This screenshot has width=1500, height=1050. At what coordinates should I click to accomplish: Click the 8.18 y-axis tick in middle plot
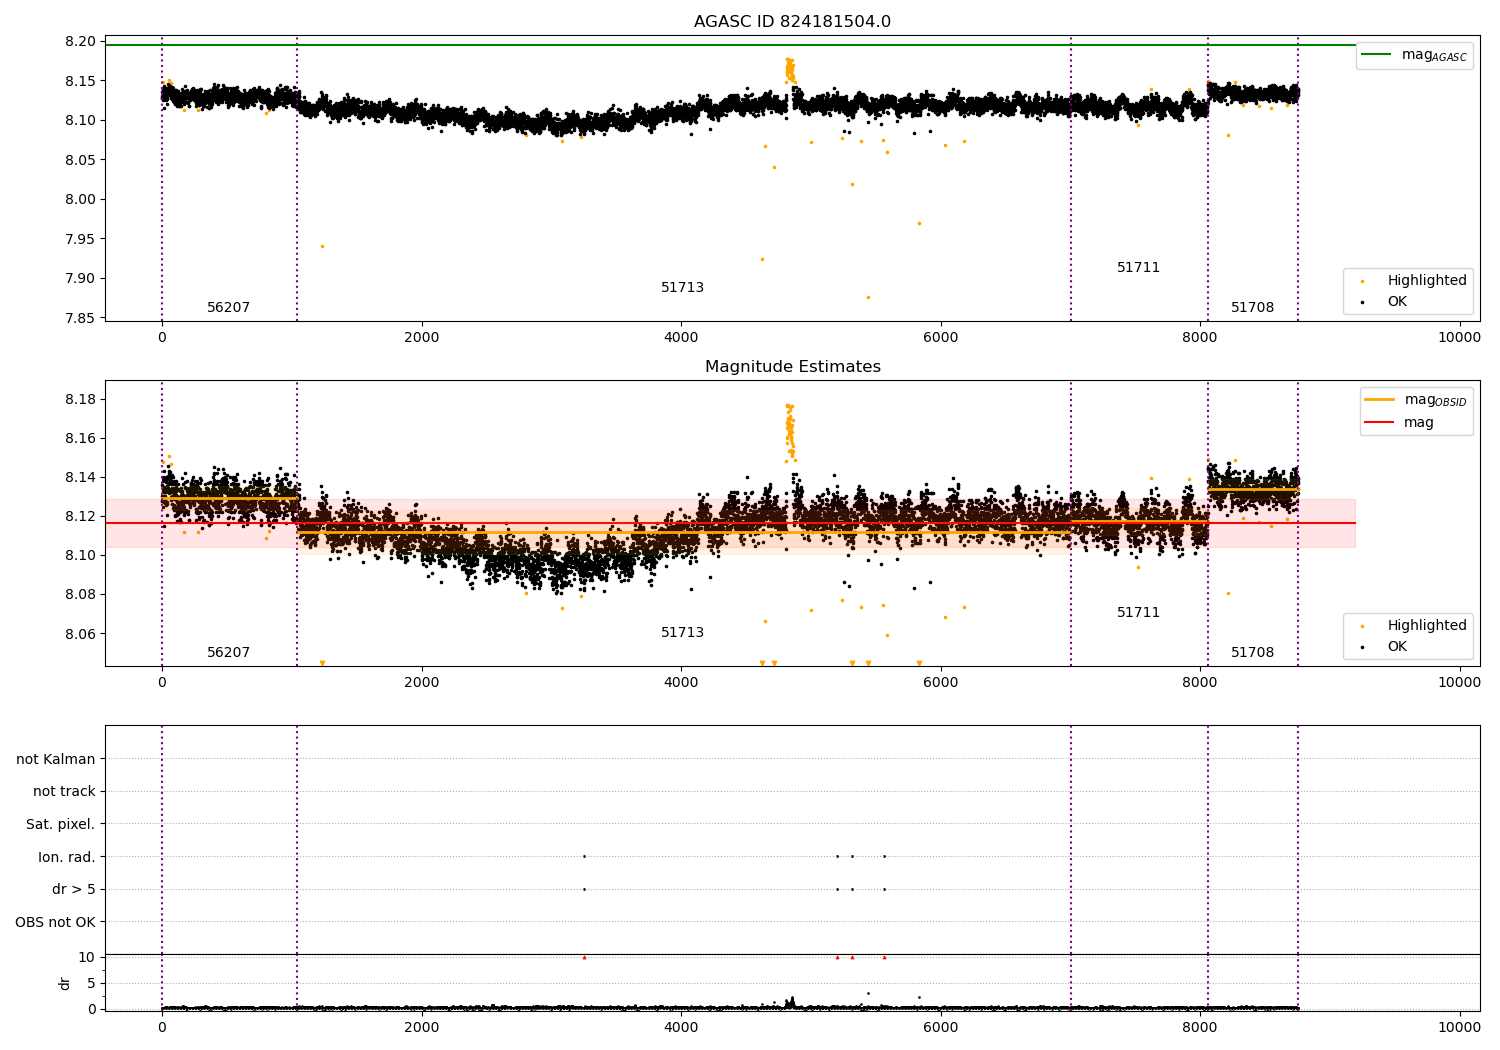(x=82, y=399)
